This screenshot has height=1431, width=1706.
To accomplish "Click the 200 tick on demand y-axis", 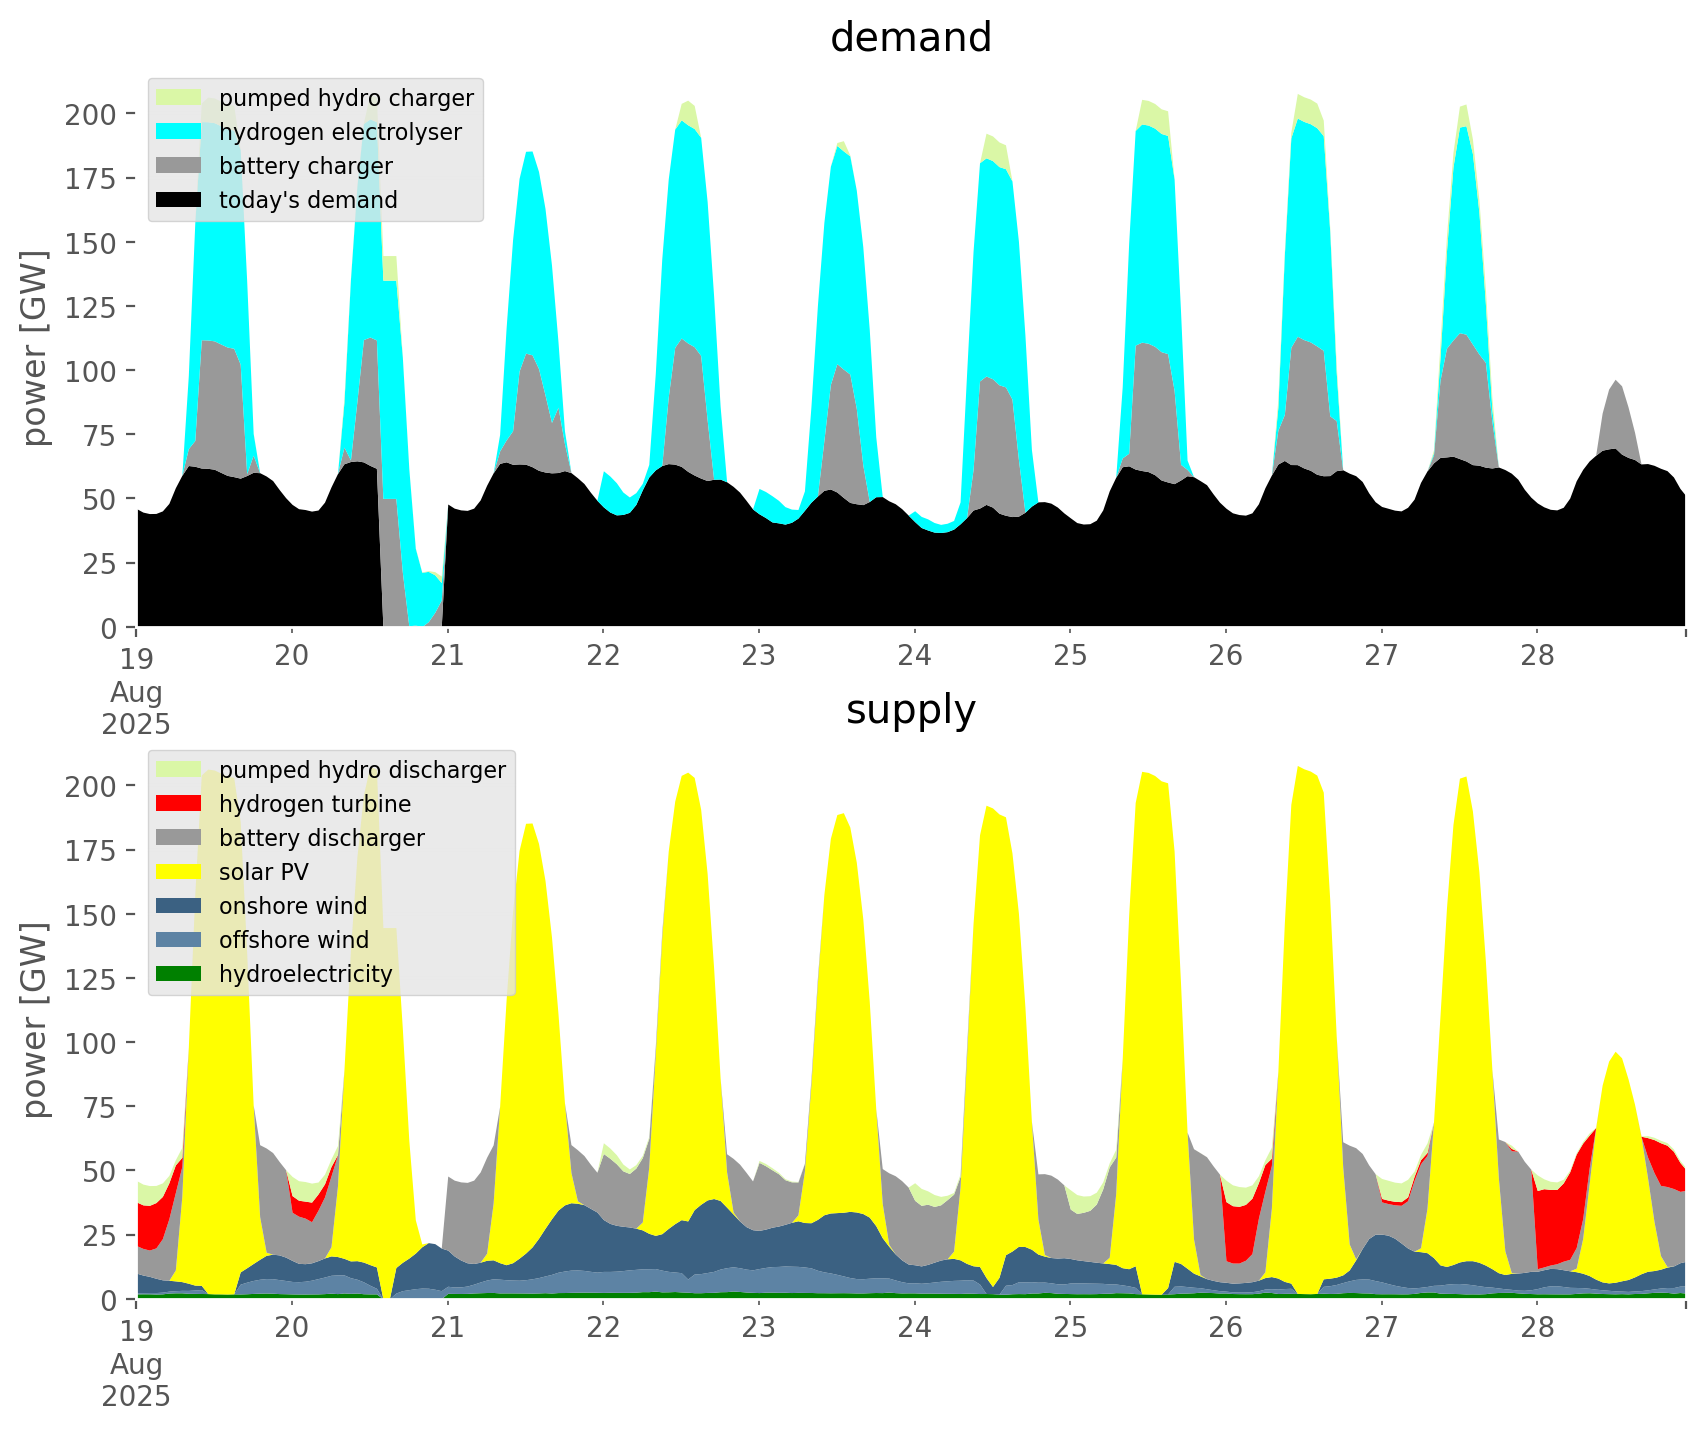I will pyautogui.click(x=91, y=114).
